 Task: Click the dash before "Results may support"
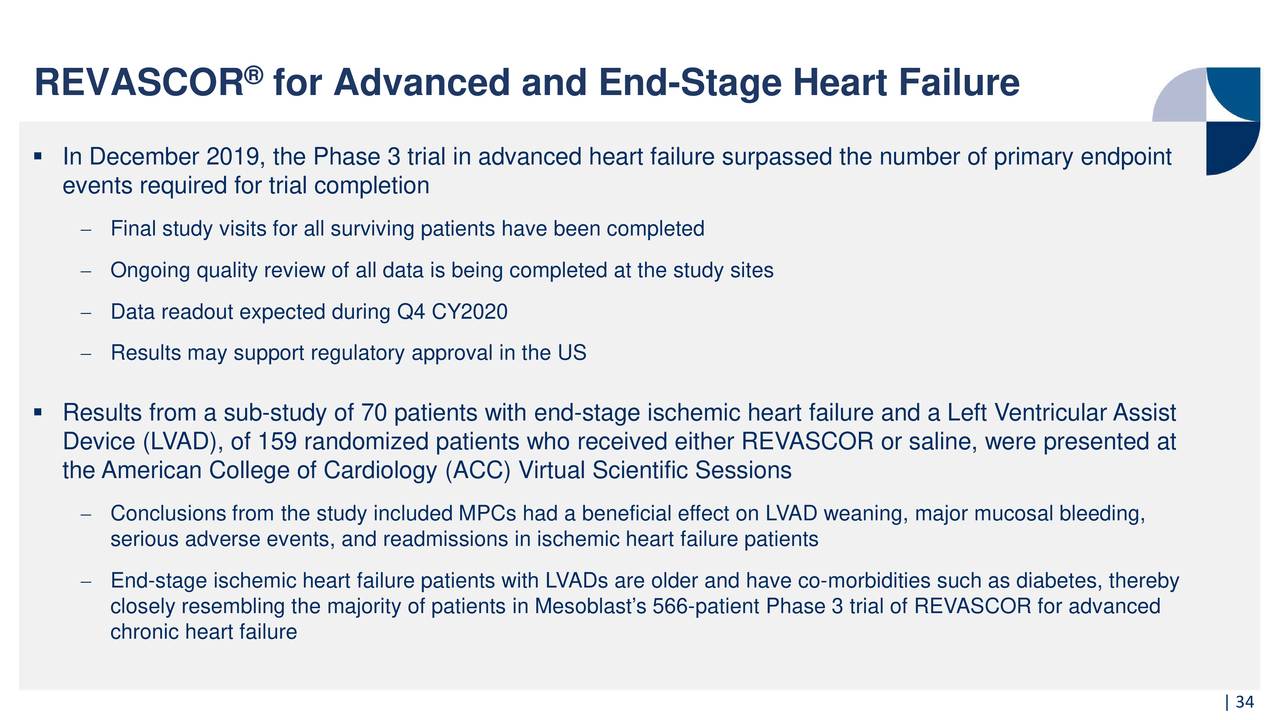[86, 355]
